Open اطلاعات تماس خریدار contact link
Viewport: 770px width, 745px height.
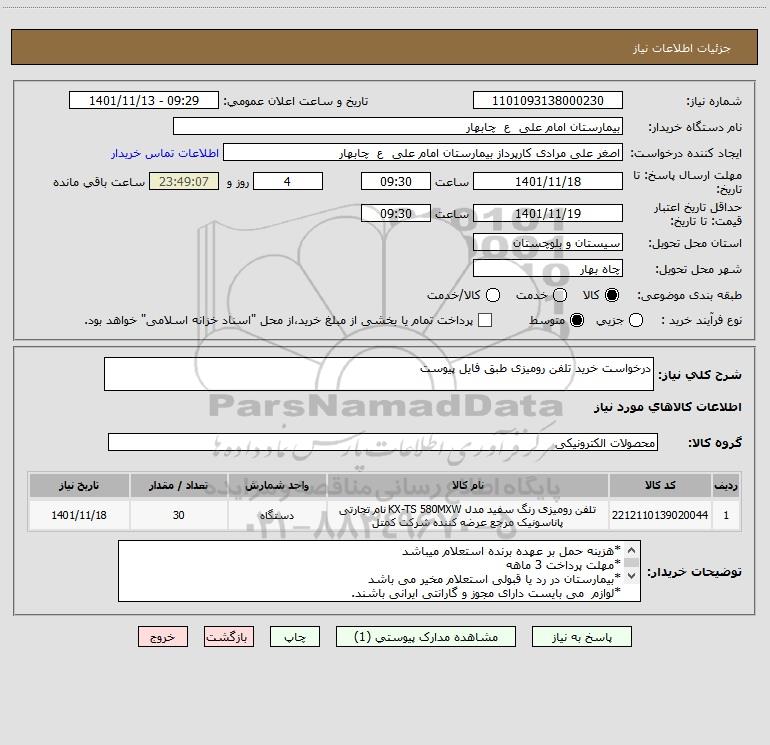pos(165,153)
